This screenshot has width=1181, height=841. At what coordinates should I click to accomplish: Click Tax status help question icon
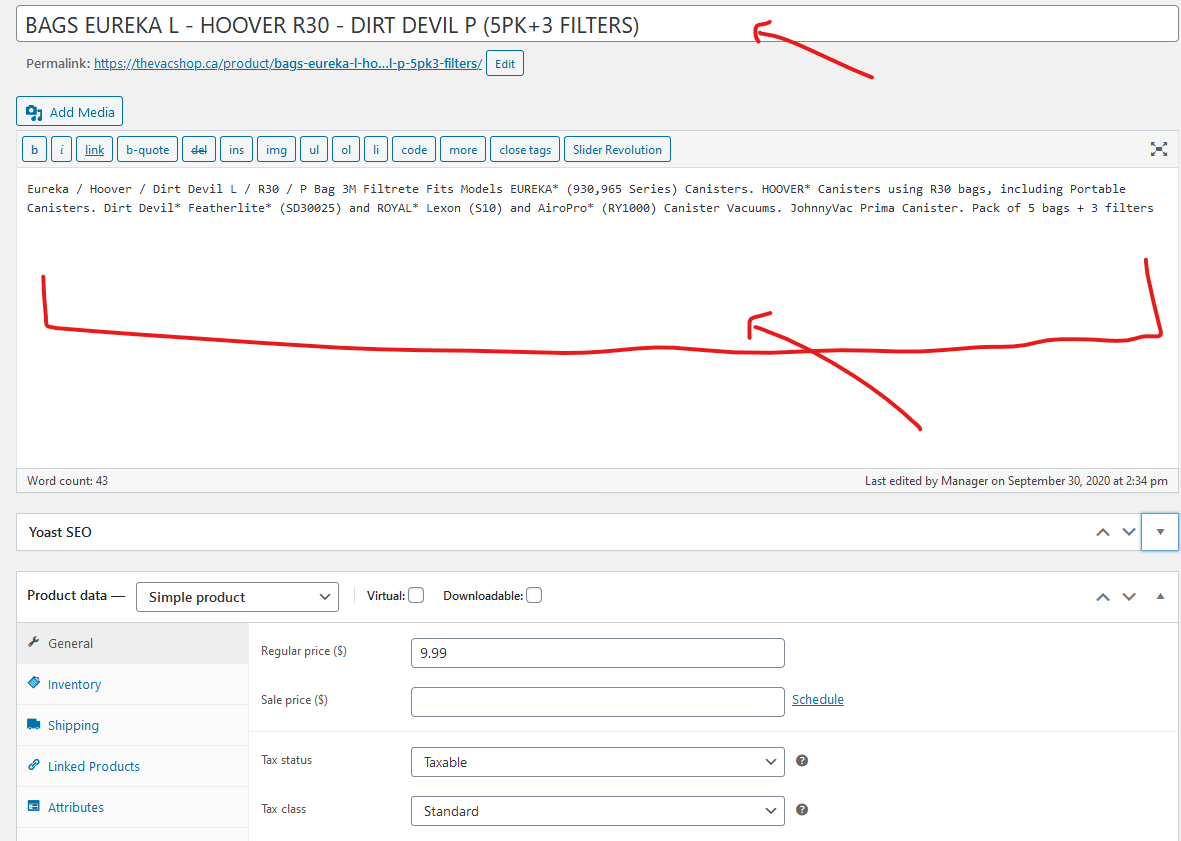[x=802, y=760]
